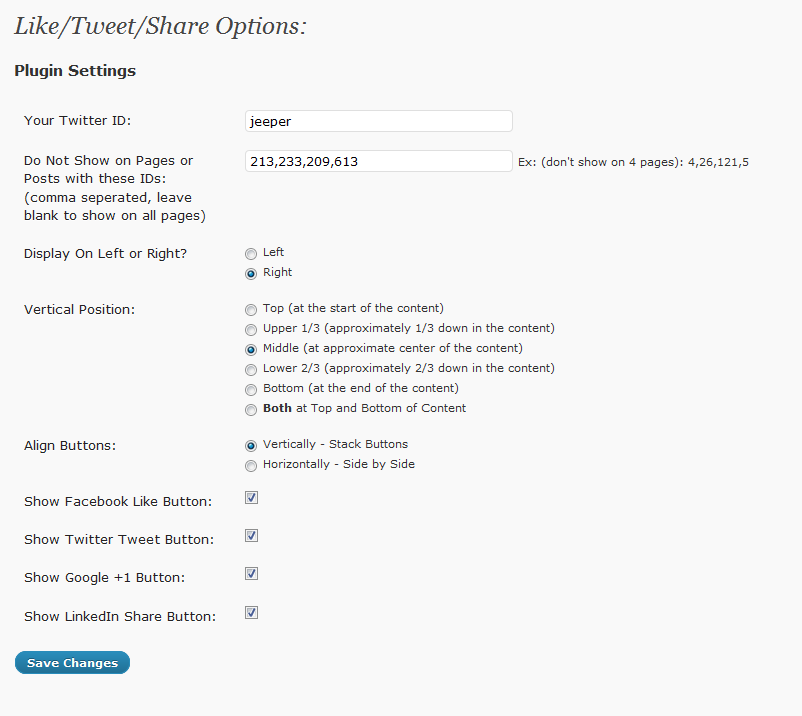Disable the Show Google +1 Button checkbox

coord(252,573)
